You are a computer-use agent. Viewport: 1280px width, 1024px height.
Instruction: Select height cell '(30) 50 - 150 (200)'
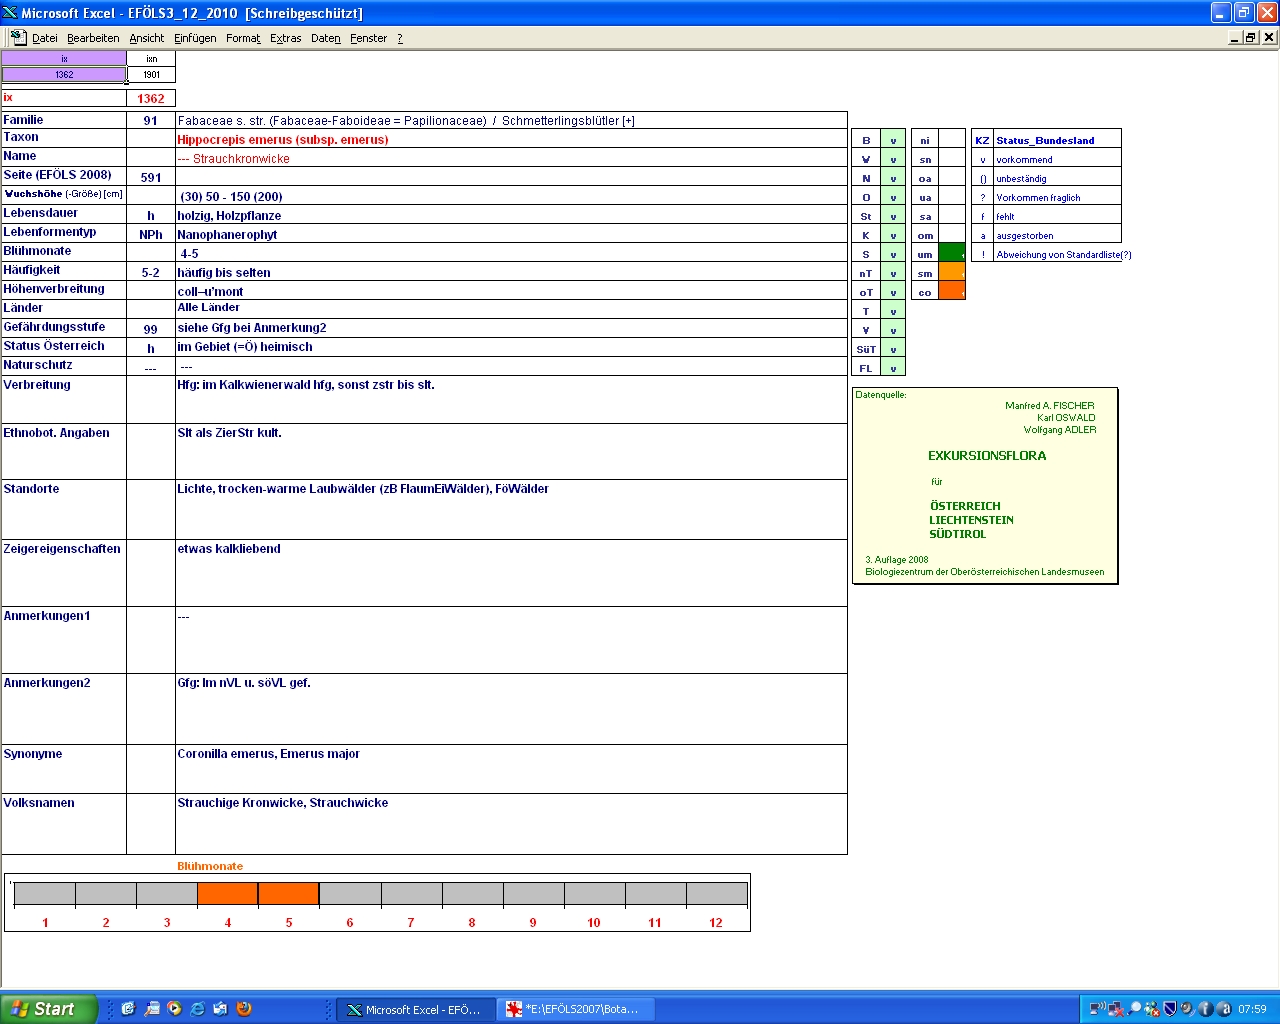[511, 196]
